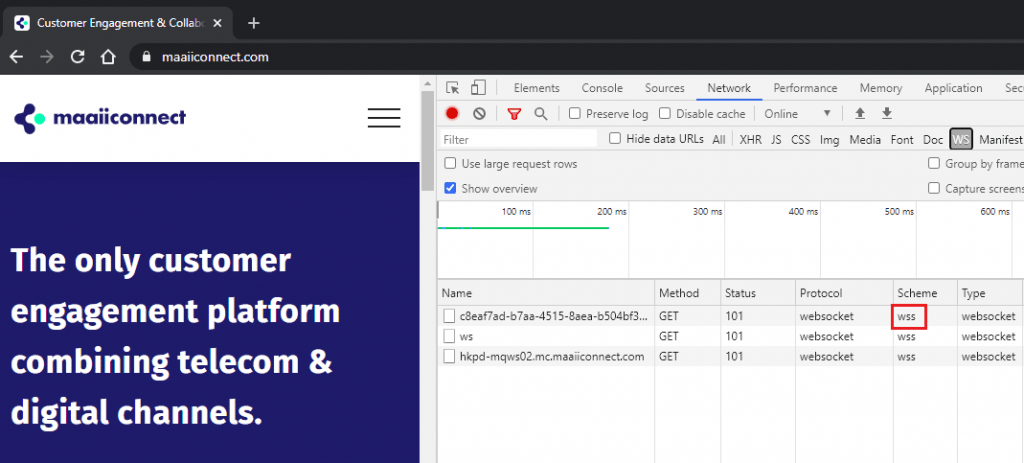Screen dimensions: 1024x463
Task: Go to the browser home icon
Action: click(108, 57)
